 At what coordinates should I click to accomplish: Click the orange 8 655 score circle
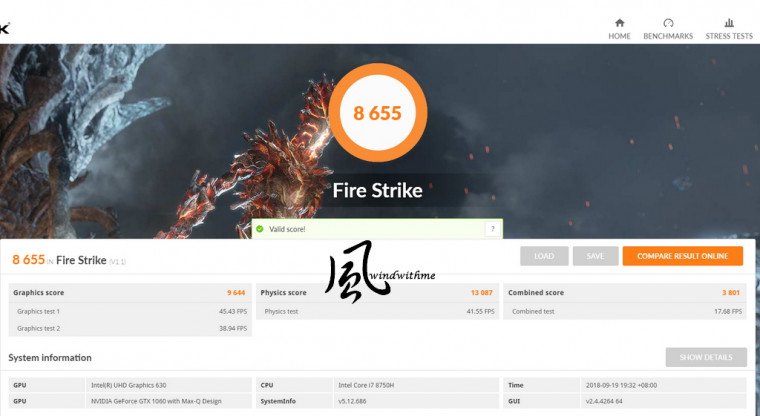click(x=378, y=113)
